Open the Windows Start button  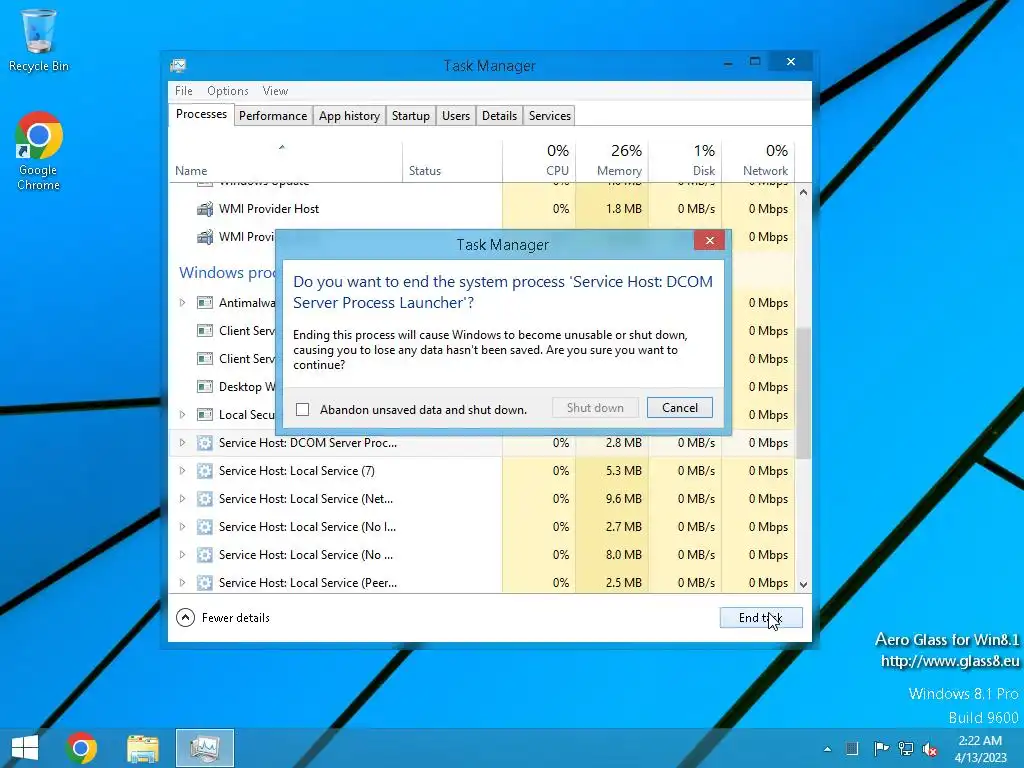[x=25, y=748]
